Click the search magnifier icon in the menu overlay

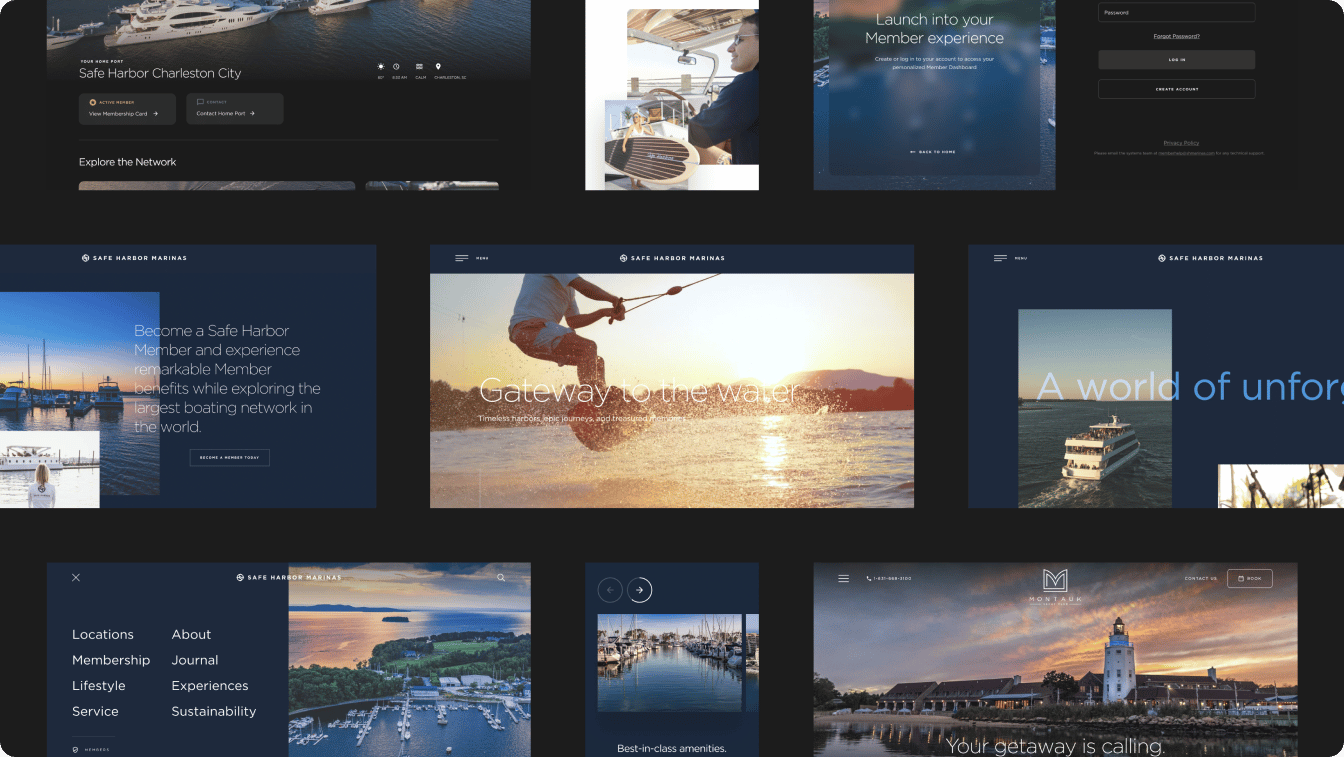coord(501,578)
